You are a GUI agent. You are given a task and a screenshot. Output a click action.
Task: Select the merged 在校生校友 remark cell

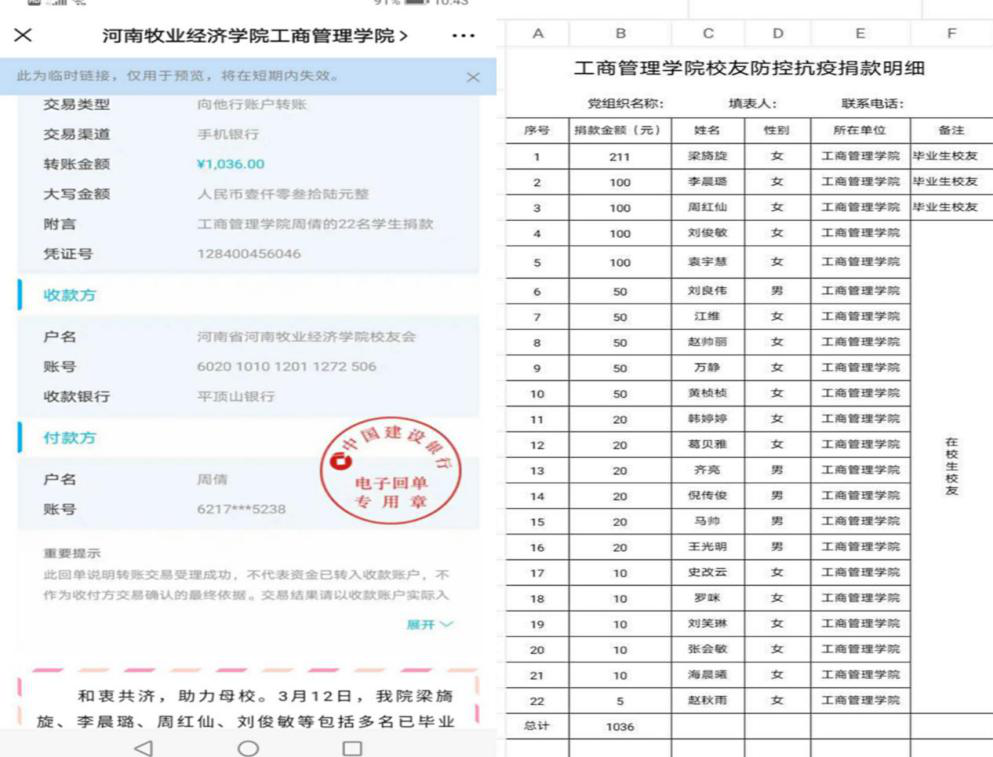[x=951, y=466]
